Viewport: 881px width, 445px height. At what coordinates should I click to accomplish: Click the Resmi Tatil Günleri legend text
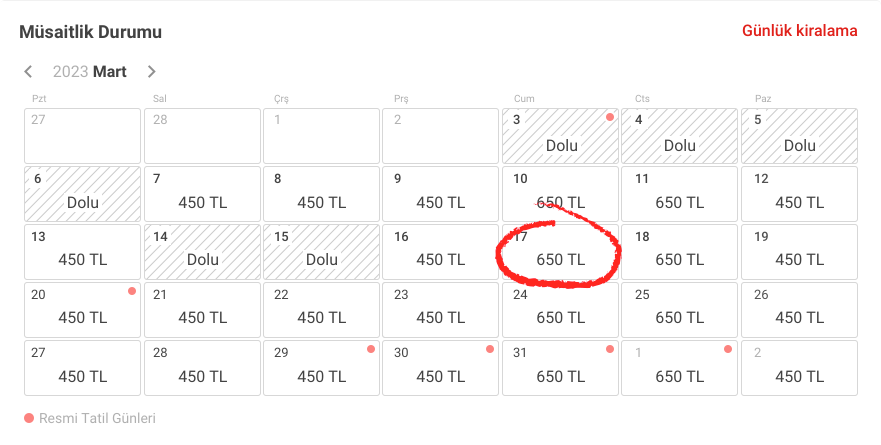[x=97, y=418]
